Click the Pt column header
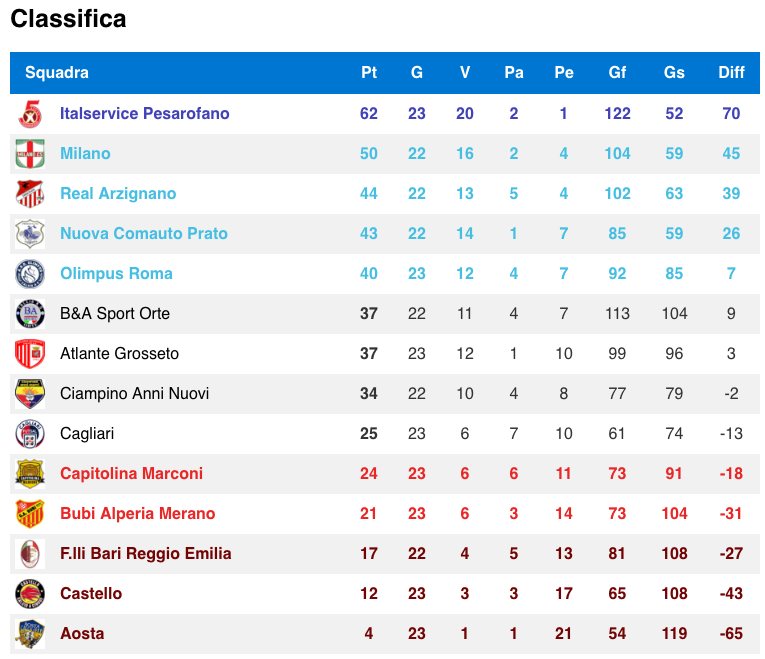 [x=369, y=73]
